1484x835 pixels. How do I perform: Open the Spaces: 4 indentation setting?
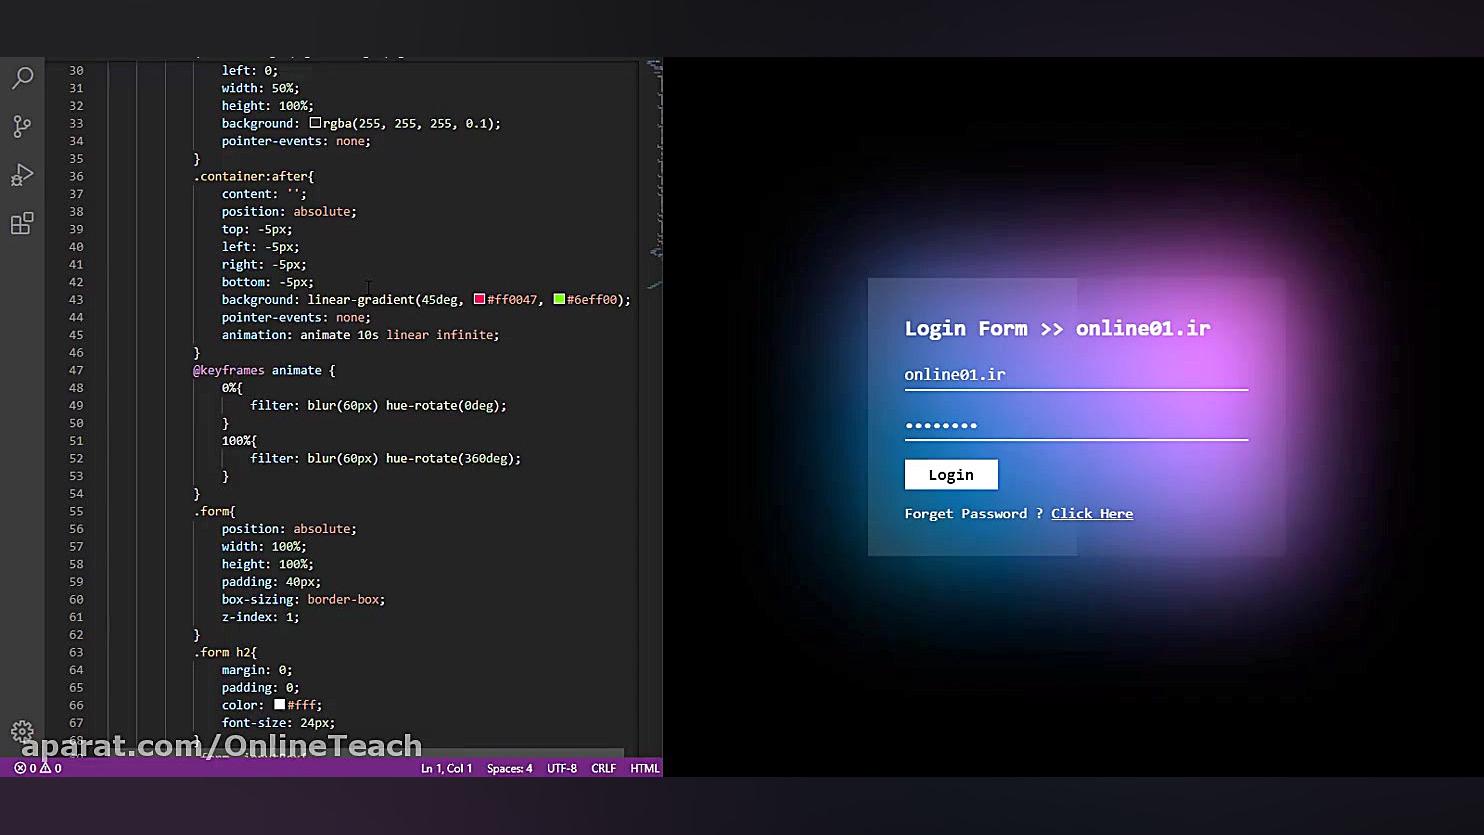click(x=509, y=768)
